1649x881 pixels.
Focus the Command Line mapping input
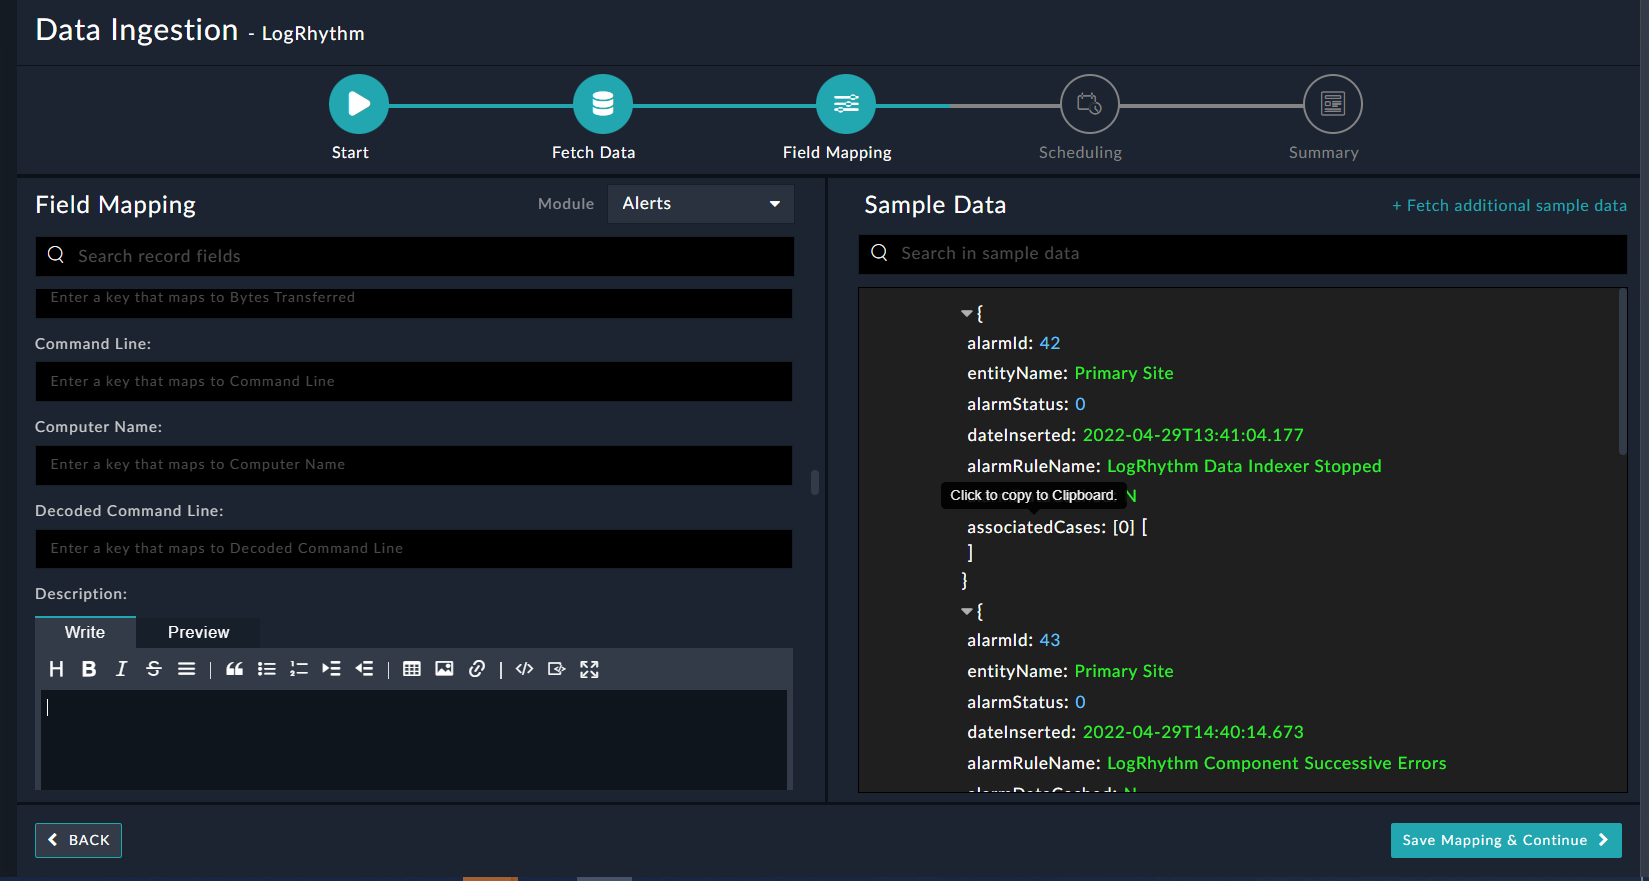(414, 381)
